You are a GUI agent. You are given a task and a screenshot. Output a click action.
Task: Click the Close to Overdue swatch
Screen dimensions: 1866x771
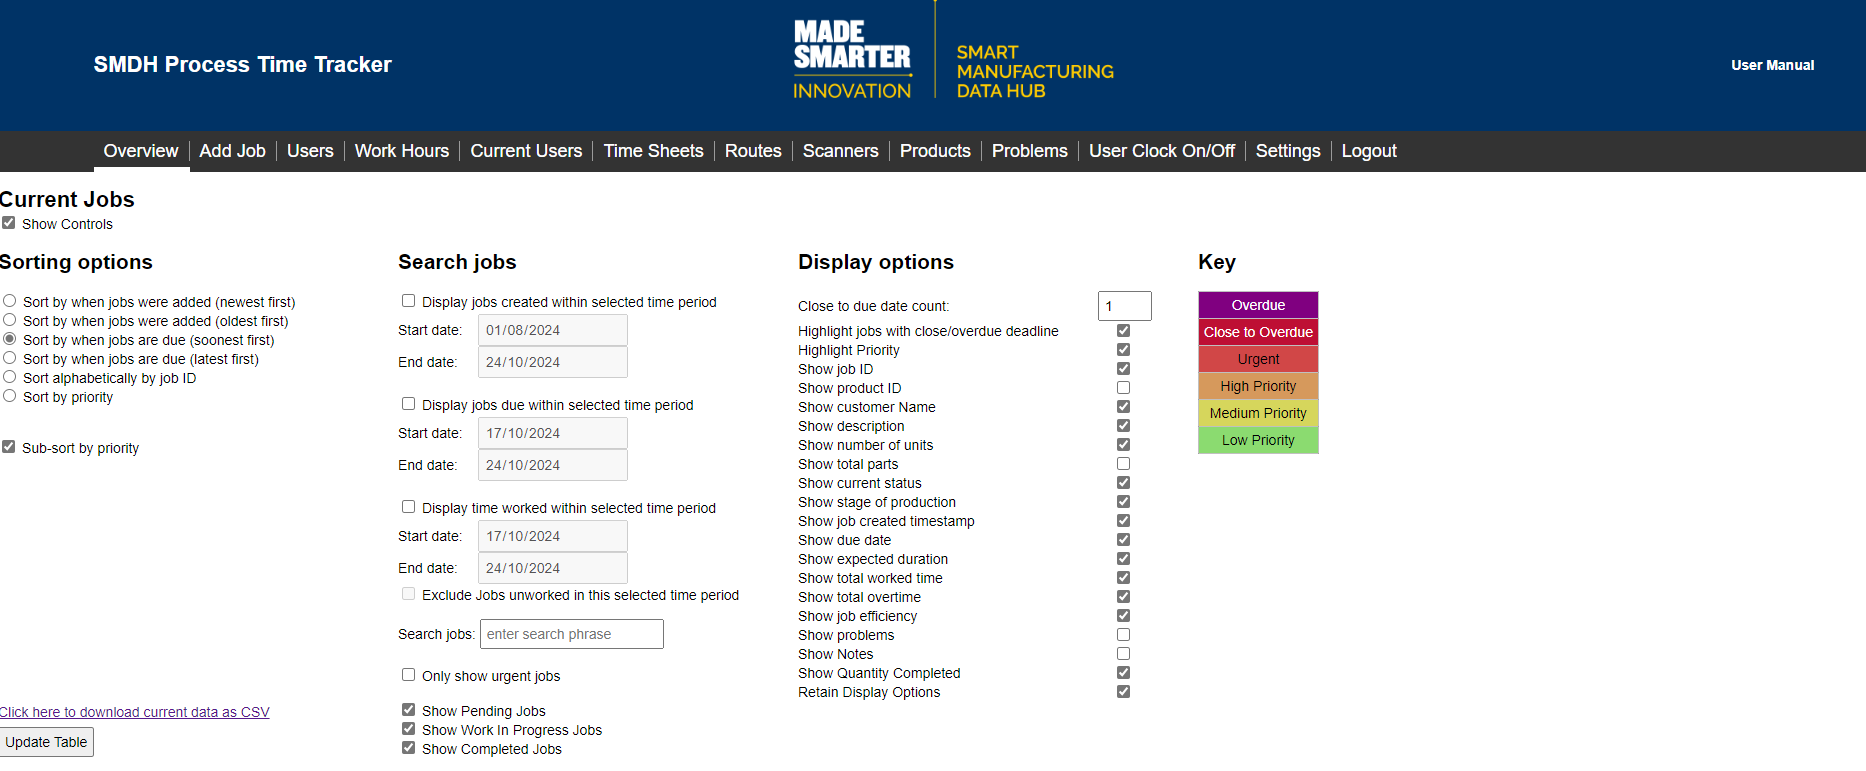(1258, 332)
